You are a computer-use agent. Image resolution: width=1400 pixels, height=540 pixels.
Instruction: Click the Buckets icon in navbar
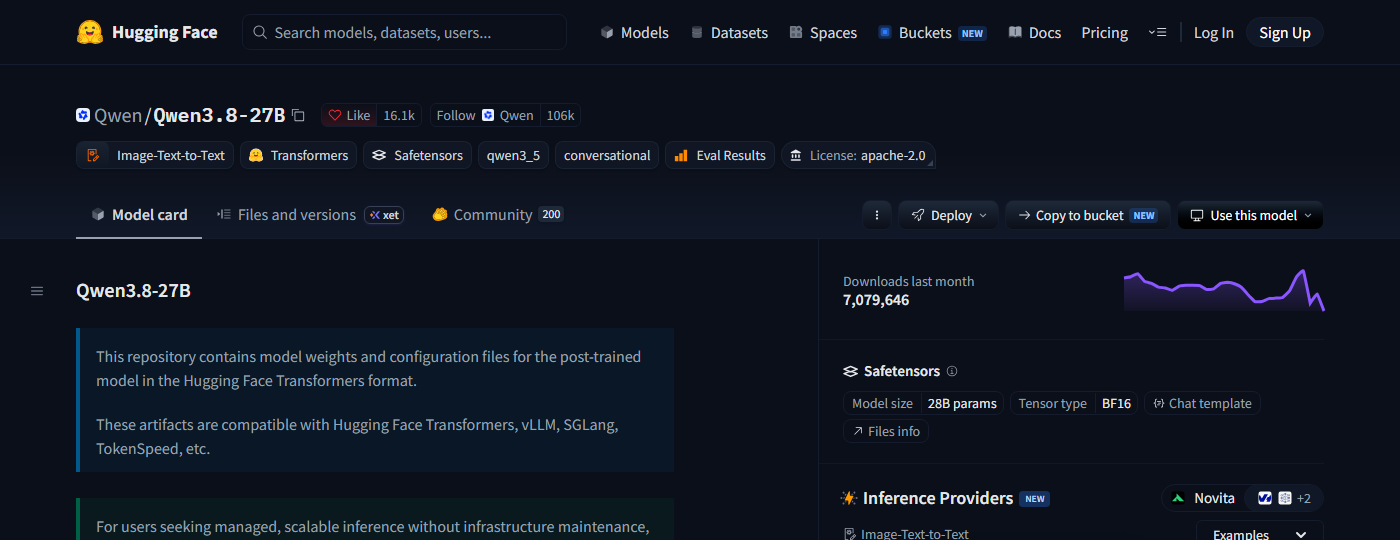click(x=884, y=33)
